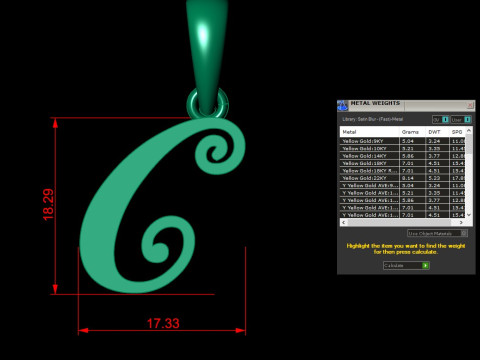Toggle Use Object Materials option
Image resolution: width=480 pixels, height=360 pixels.
pyautogui.click(x=437, y=233)
